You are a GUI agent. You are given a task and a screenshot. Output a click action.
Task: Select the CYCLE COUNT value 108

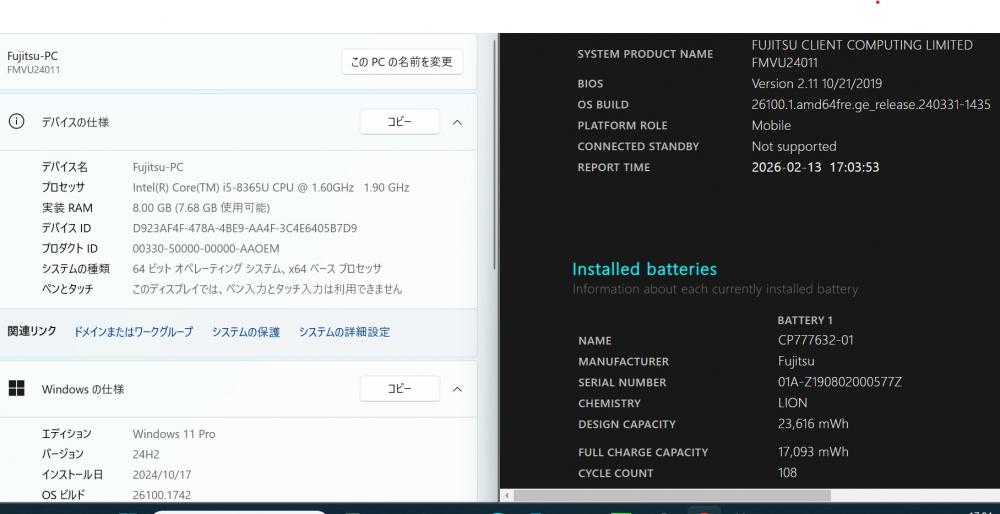coord(788,473)
